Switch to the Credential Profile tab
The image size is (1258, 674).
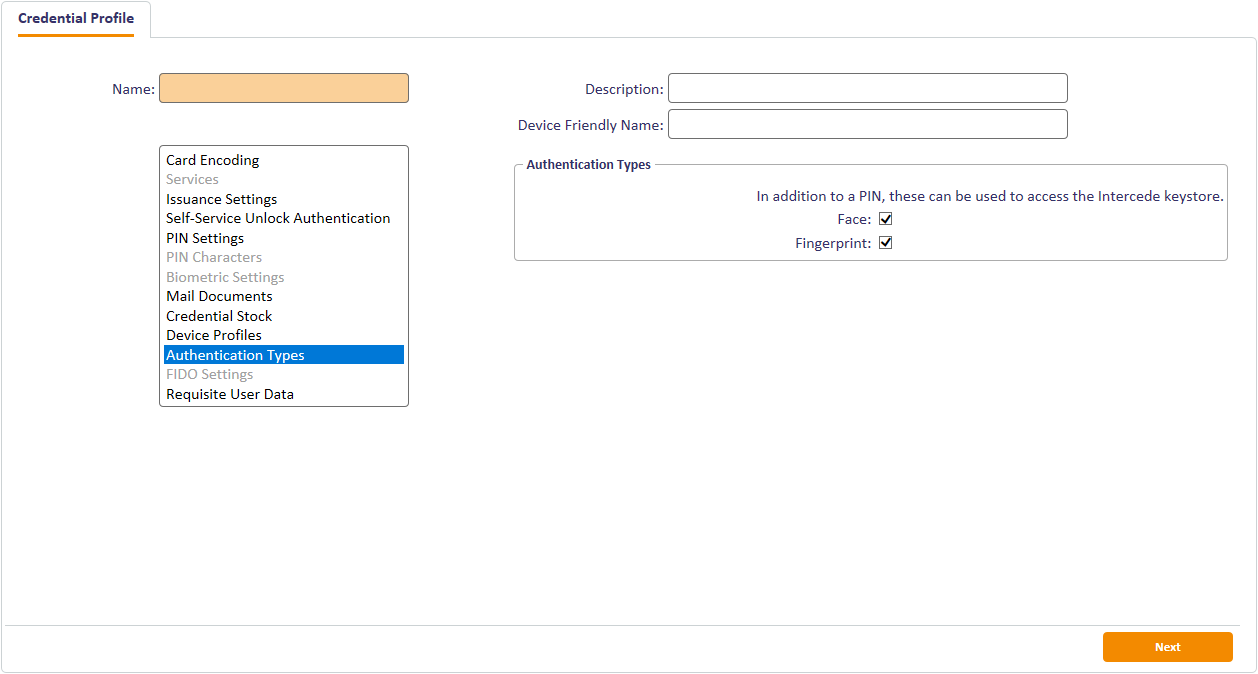pos(76,19)
